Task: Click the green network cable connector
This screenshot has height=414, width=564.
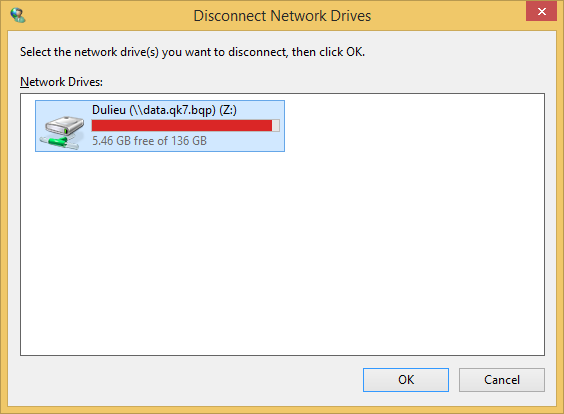Action: pyautogui.click(x=58, y=142)
